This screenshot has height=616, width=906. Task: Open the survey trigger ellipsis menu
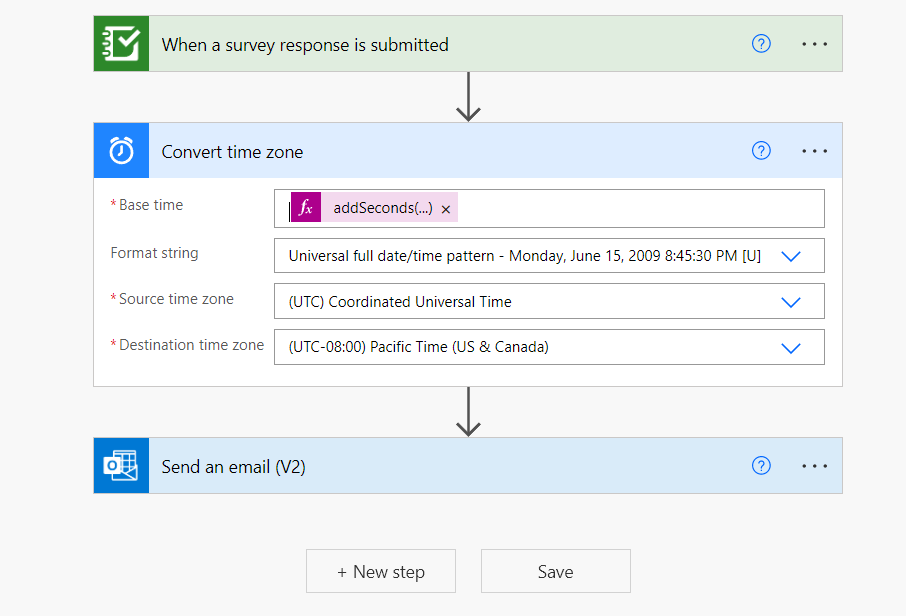pos(815,44)
